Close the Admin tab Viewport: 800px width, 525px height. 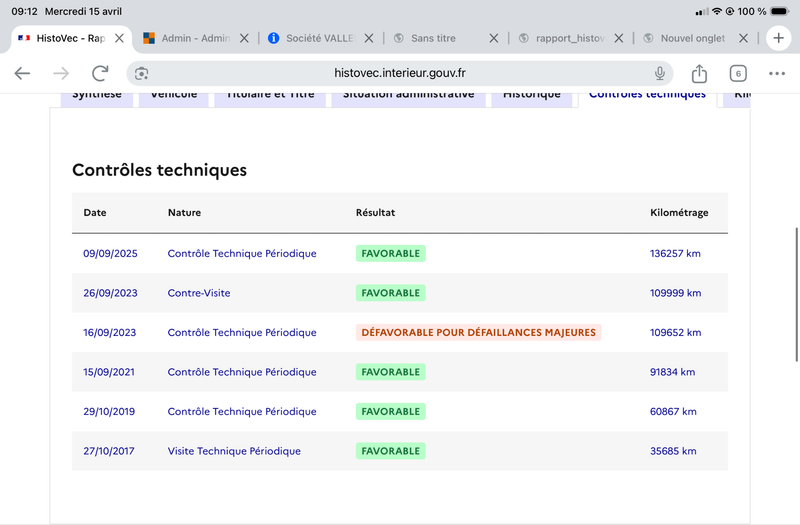click(x=244, y=38)
